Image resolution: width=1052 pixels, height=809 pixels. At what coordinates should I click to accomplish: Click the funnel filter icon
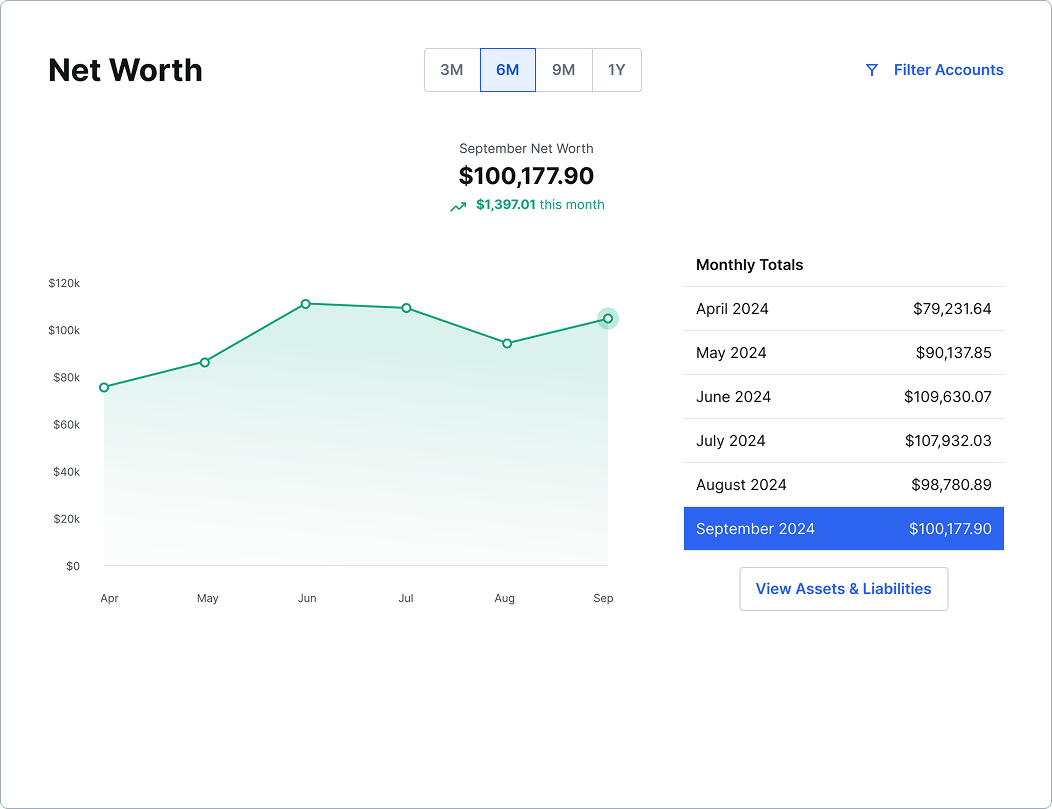(871, 70)
